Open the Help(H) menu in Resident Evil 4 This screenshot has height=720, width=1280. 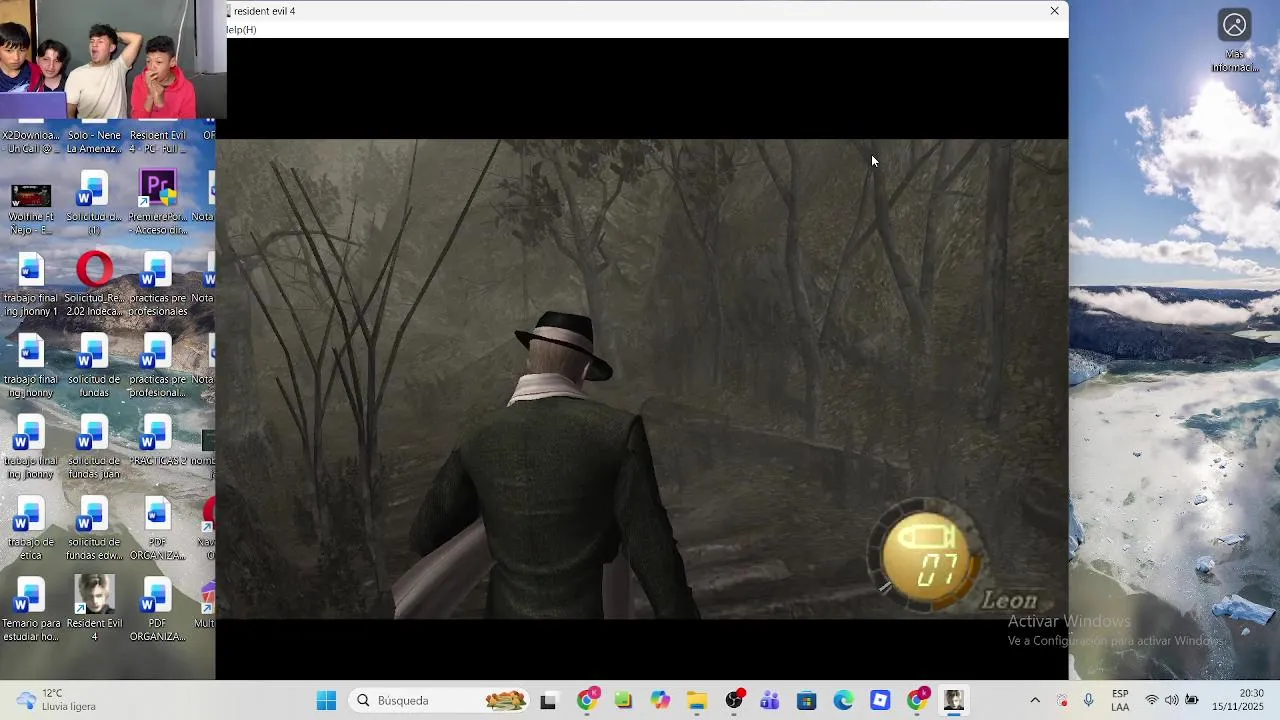(241, 30)
